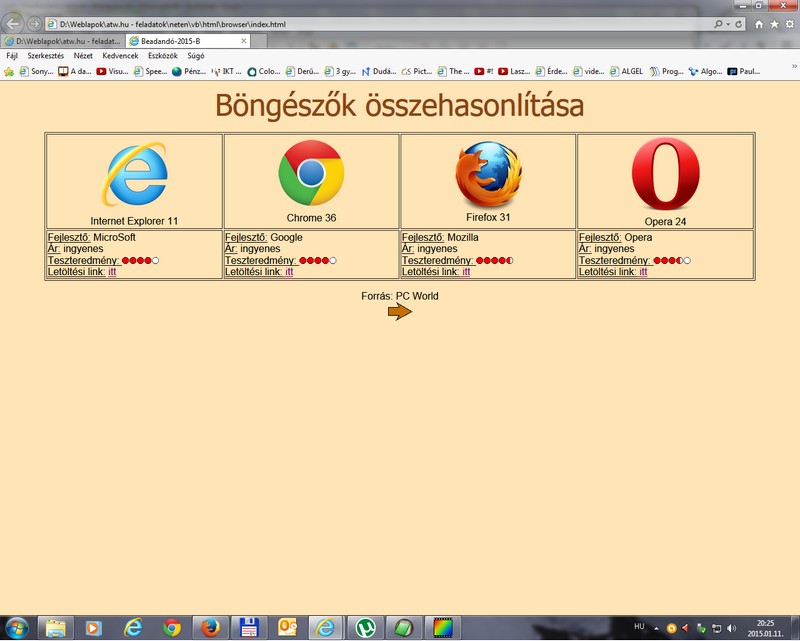The image size is (800, 641).
Task: Open the Dudá... bookmark
Action: [379, 71]
